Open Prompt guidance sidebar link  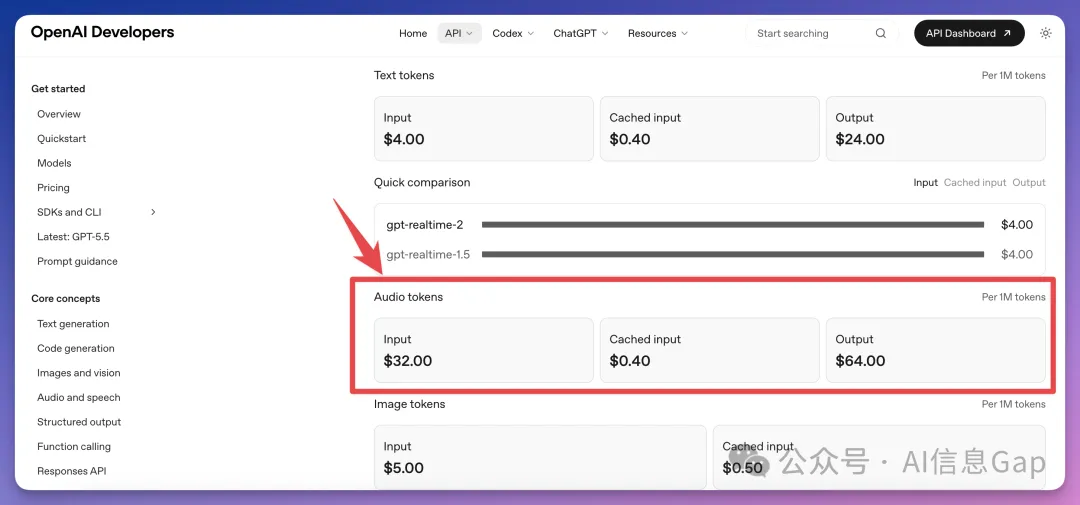pos(78,262)
